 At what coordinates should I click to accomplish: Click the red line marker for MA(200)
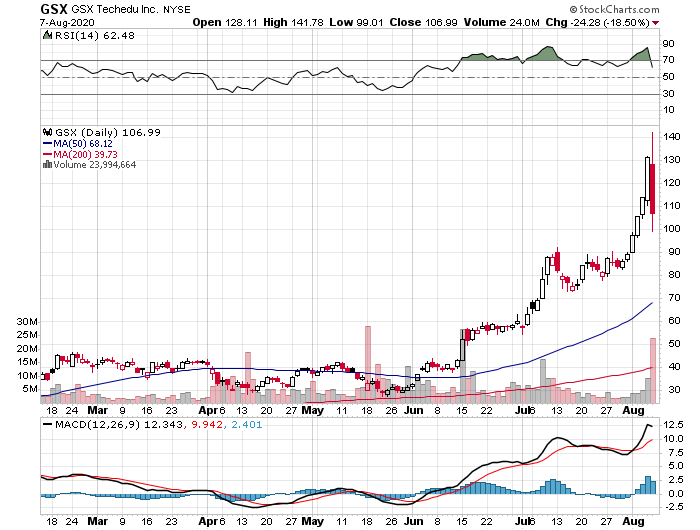(x=48, y=154)
